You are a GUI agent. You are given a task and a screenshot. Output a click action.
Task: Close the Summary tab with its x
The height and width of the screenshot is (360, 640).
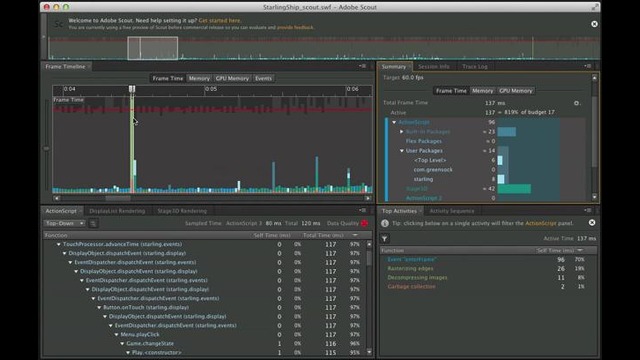[x=409, y=67]
